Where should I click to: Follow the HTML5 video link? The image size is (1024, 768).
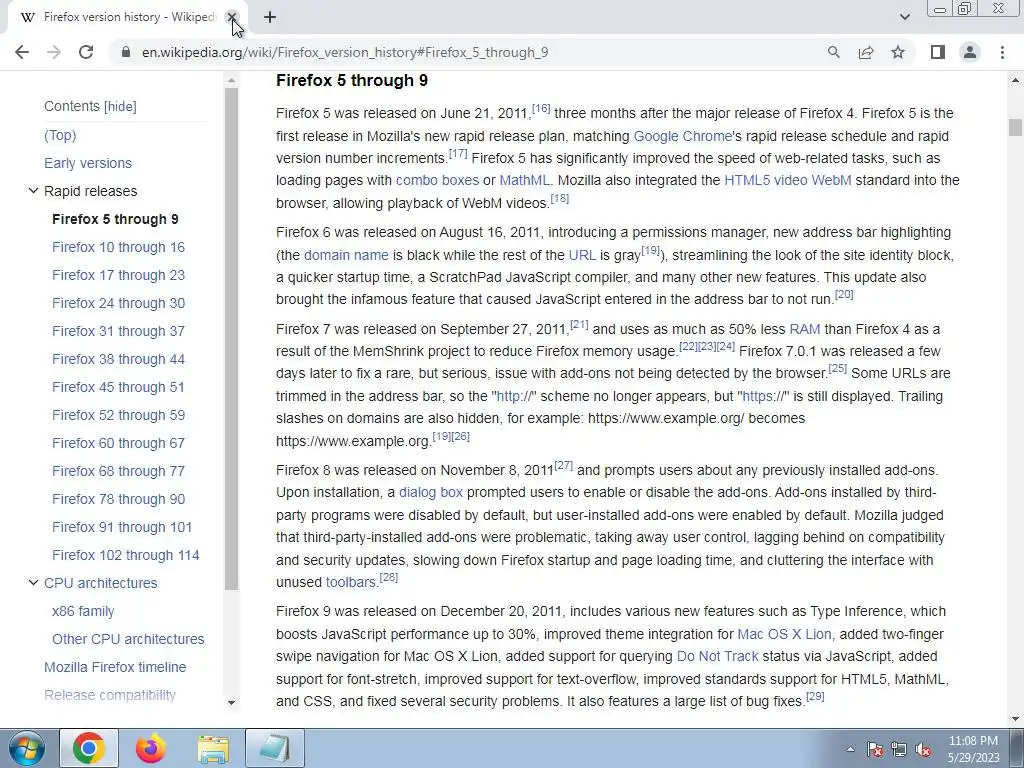pyautogui.click(x=766, y=180)
